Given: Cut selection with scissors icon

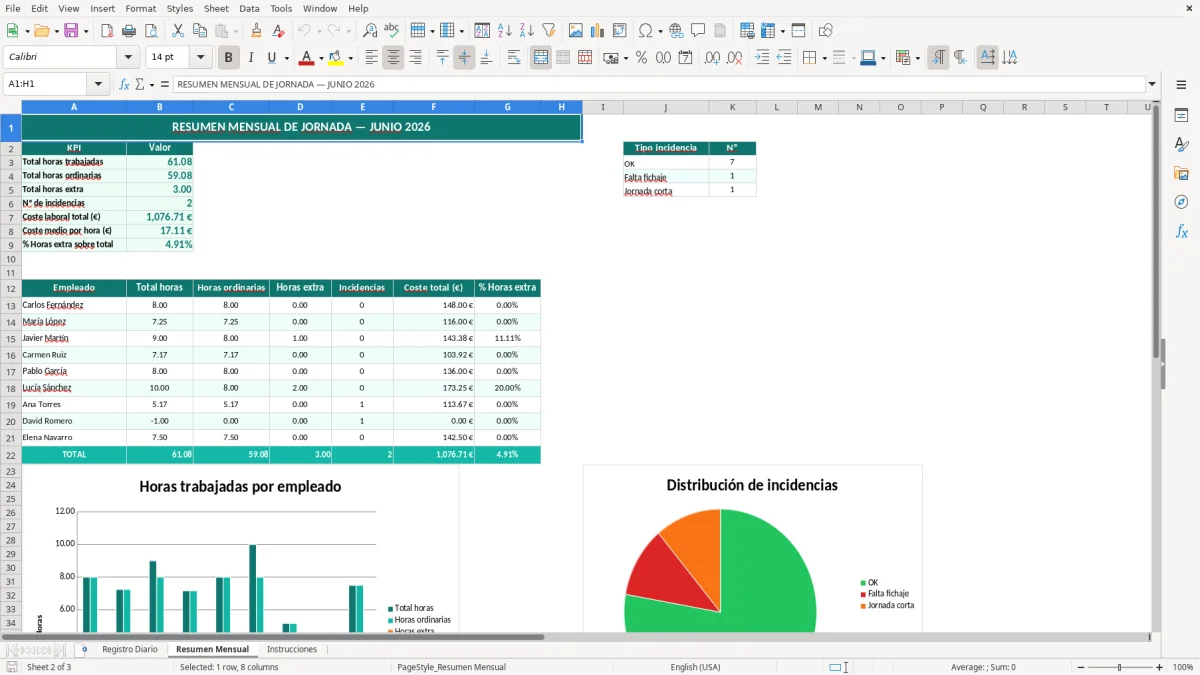Looking at the screenshot, I should [177, 31].
